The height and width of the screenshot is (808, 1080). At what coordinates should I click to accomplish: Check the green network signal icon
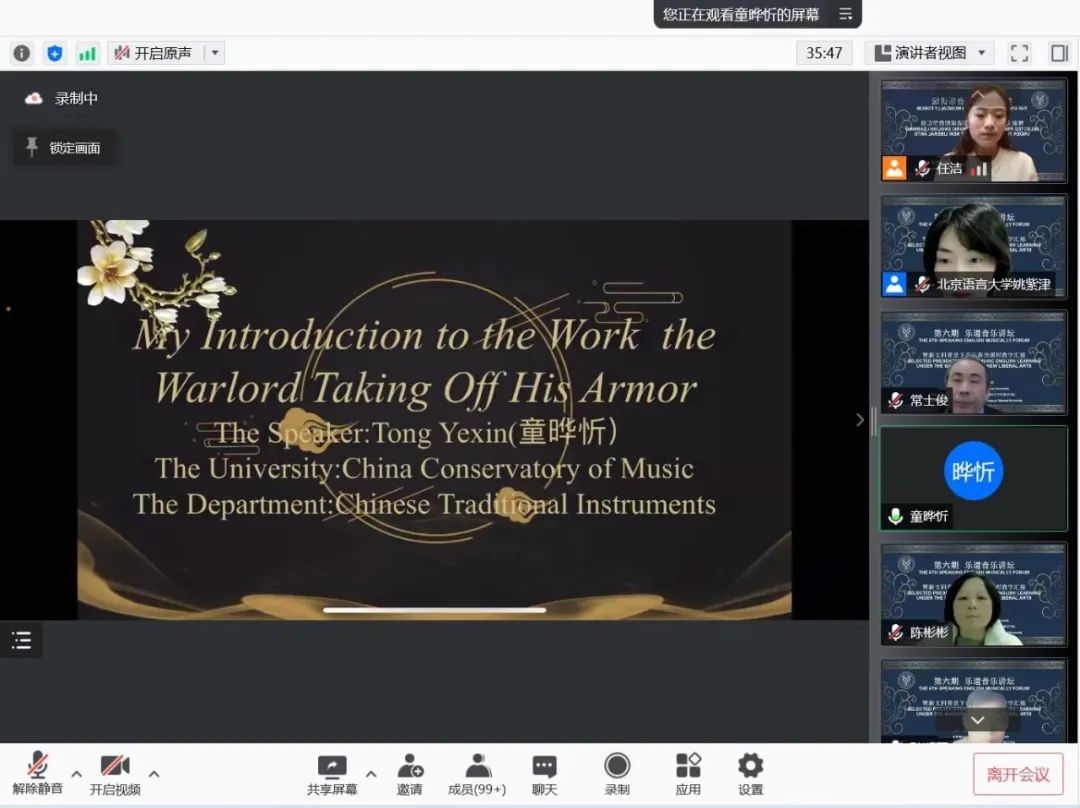click(87, 53)
